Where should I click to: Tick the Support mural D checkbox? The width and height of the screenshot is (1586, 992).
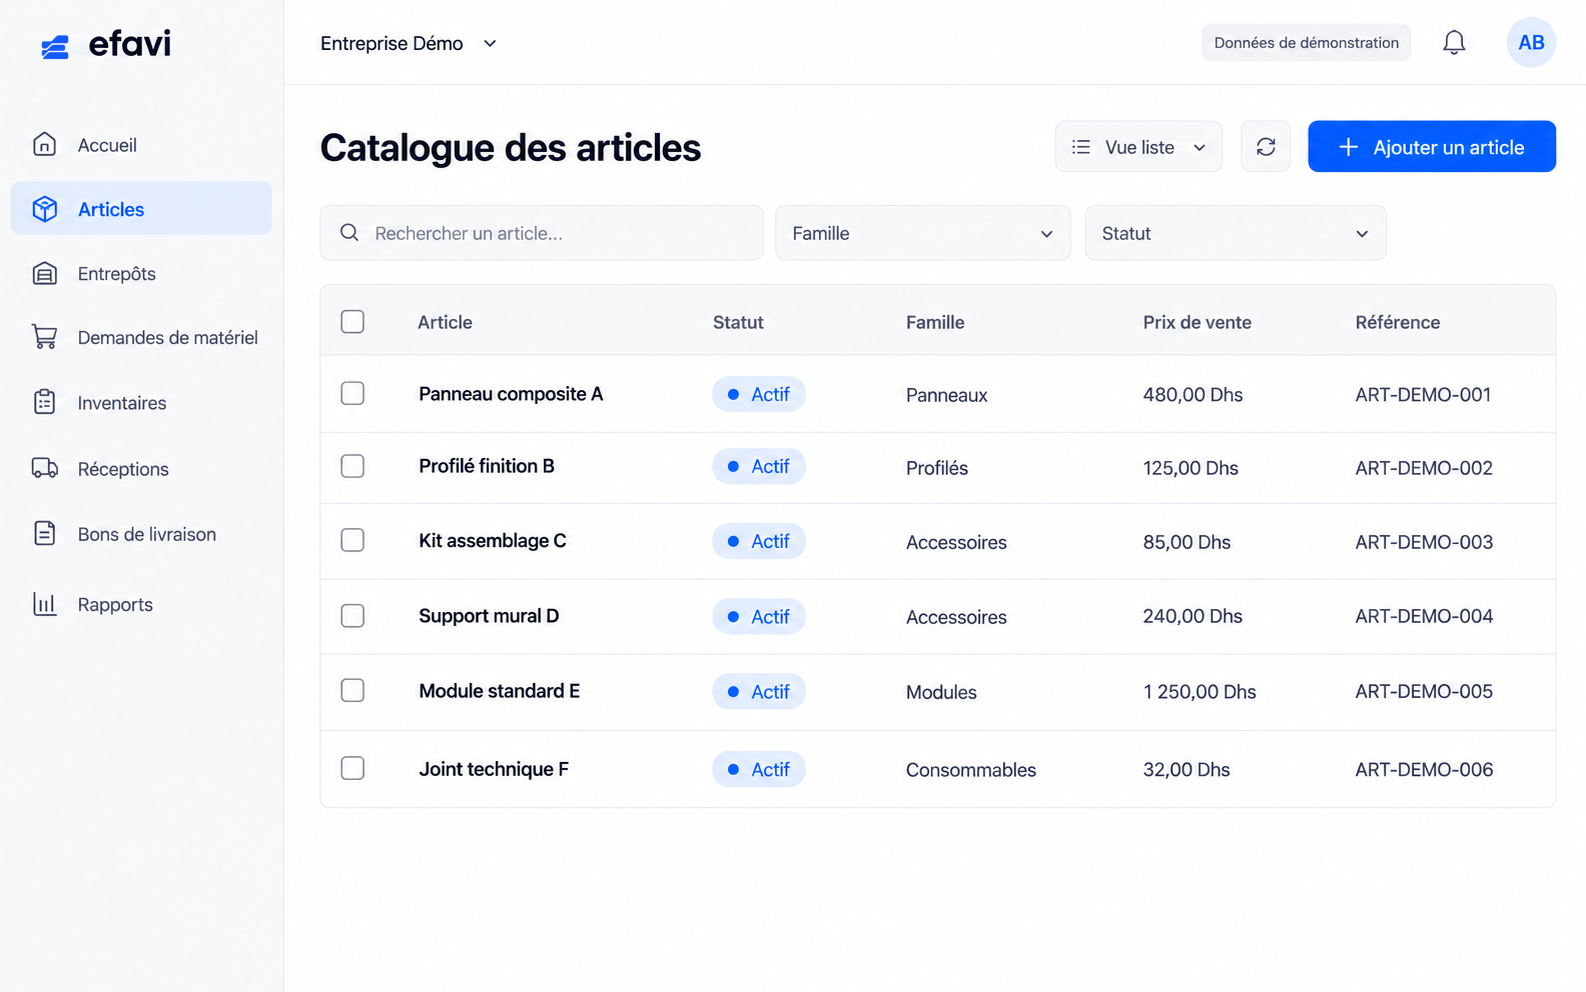(352, 615)
